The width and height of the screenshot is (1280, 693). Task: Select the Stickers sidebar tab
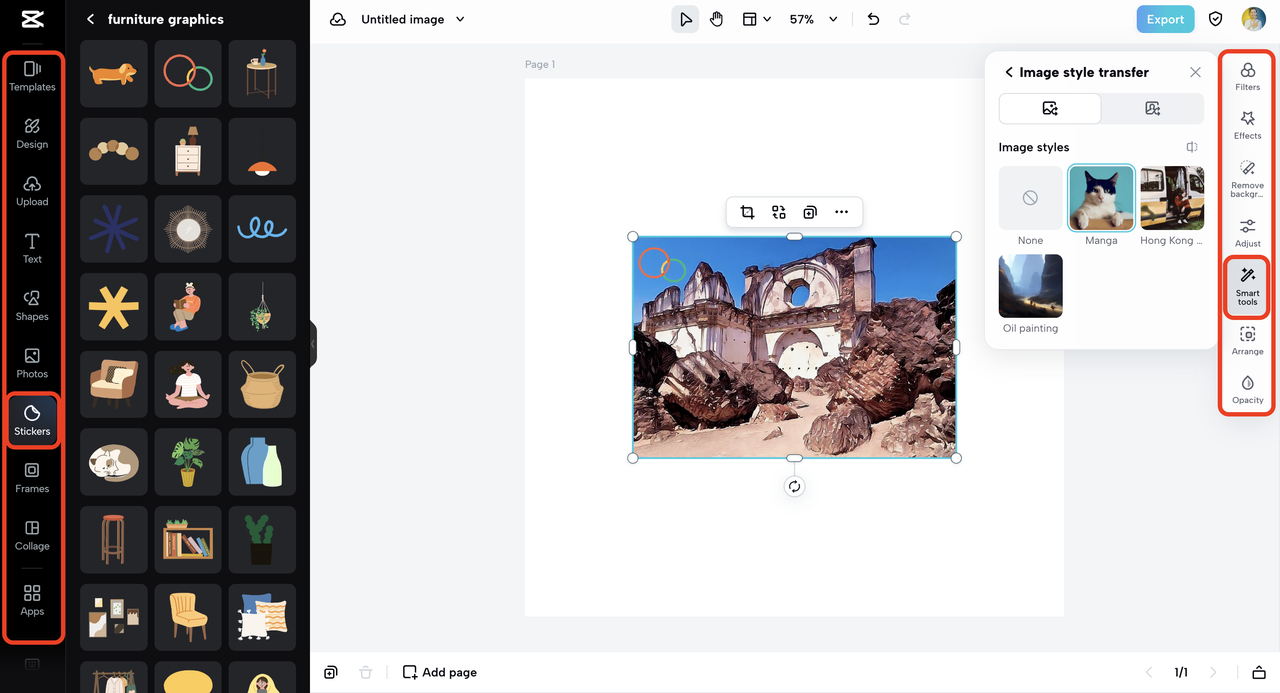tap(32, 420)
